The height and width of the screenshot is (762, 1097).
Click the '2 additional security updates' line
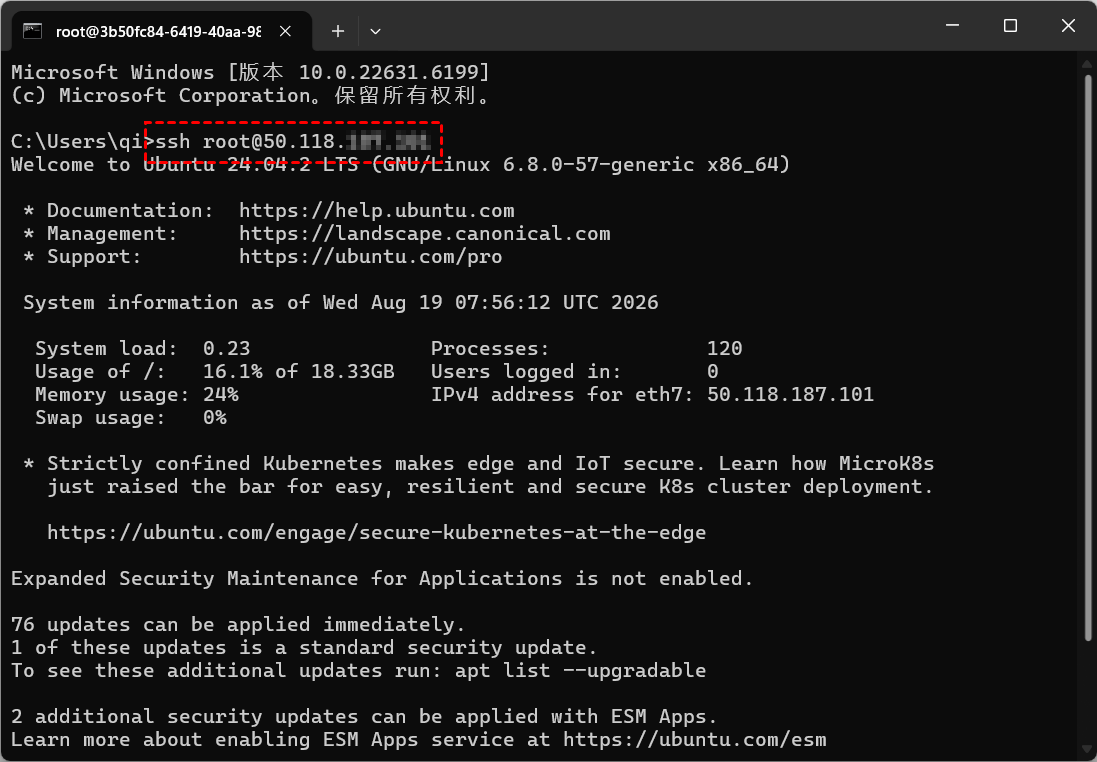(x=365, y=717)
